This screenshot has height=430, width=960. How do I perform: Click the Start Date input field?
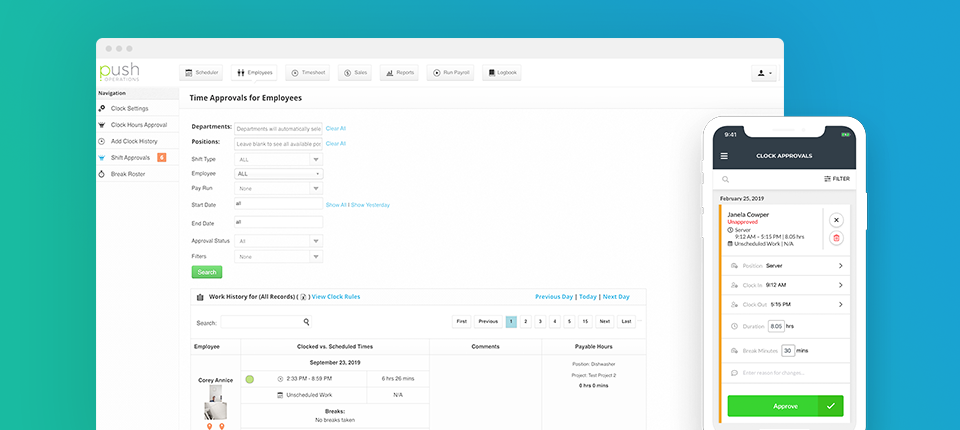279,204
